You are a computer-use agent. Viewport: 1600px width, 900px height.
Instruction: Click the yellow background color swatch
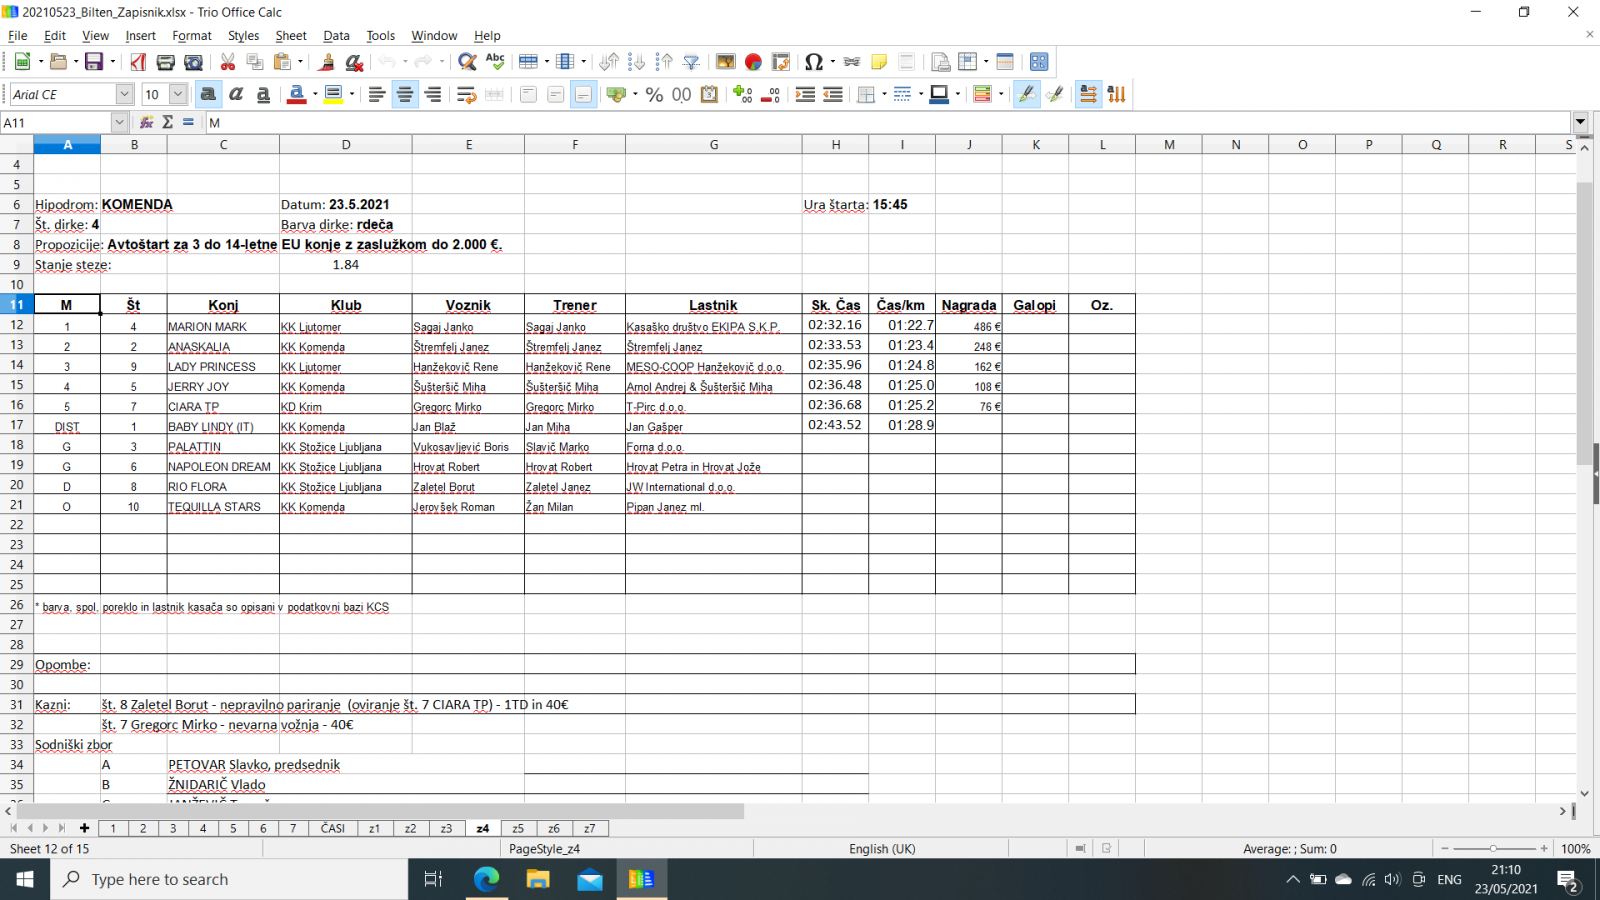[334, 94]
